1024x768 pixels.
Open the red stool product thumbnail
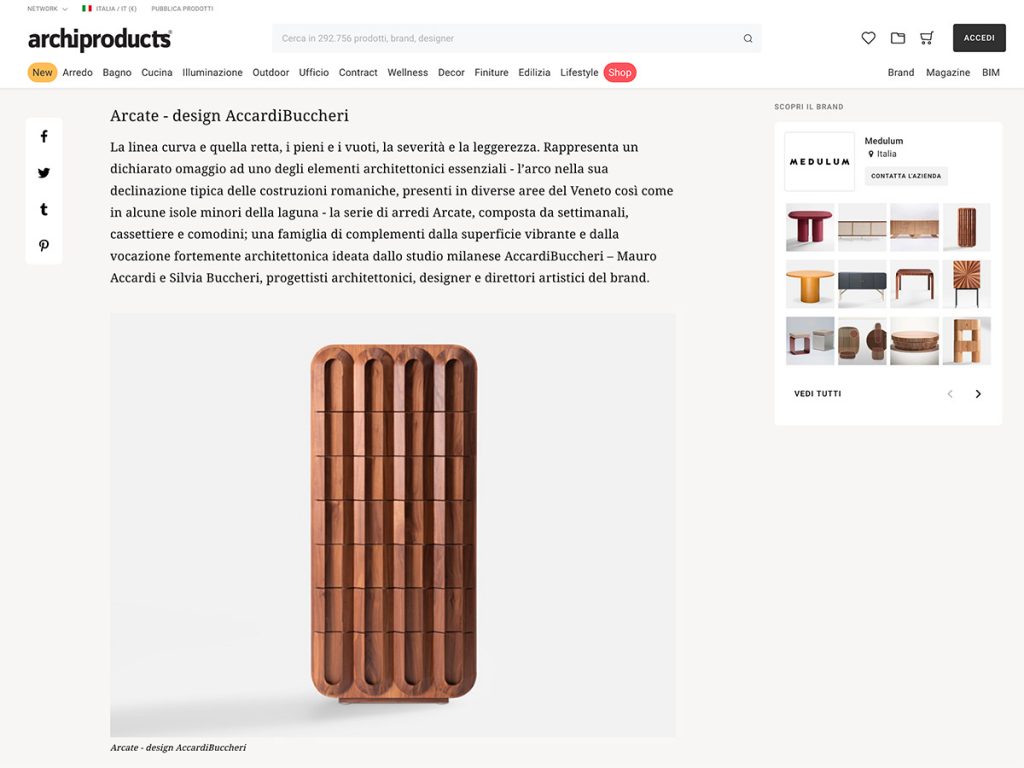coord(810,227)
